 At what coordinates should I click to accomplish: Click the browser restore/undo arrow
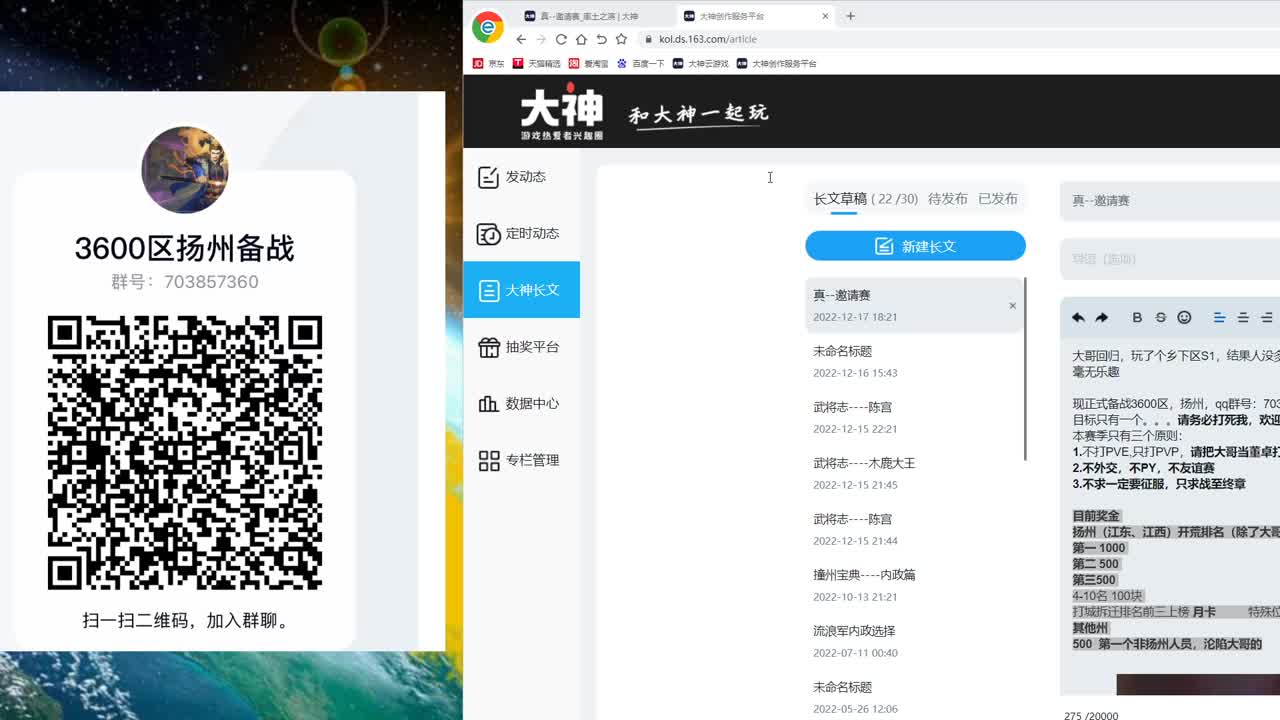click(x=601, y=39)
